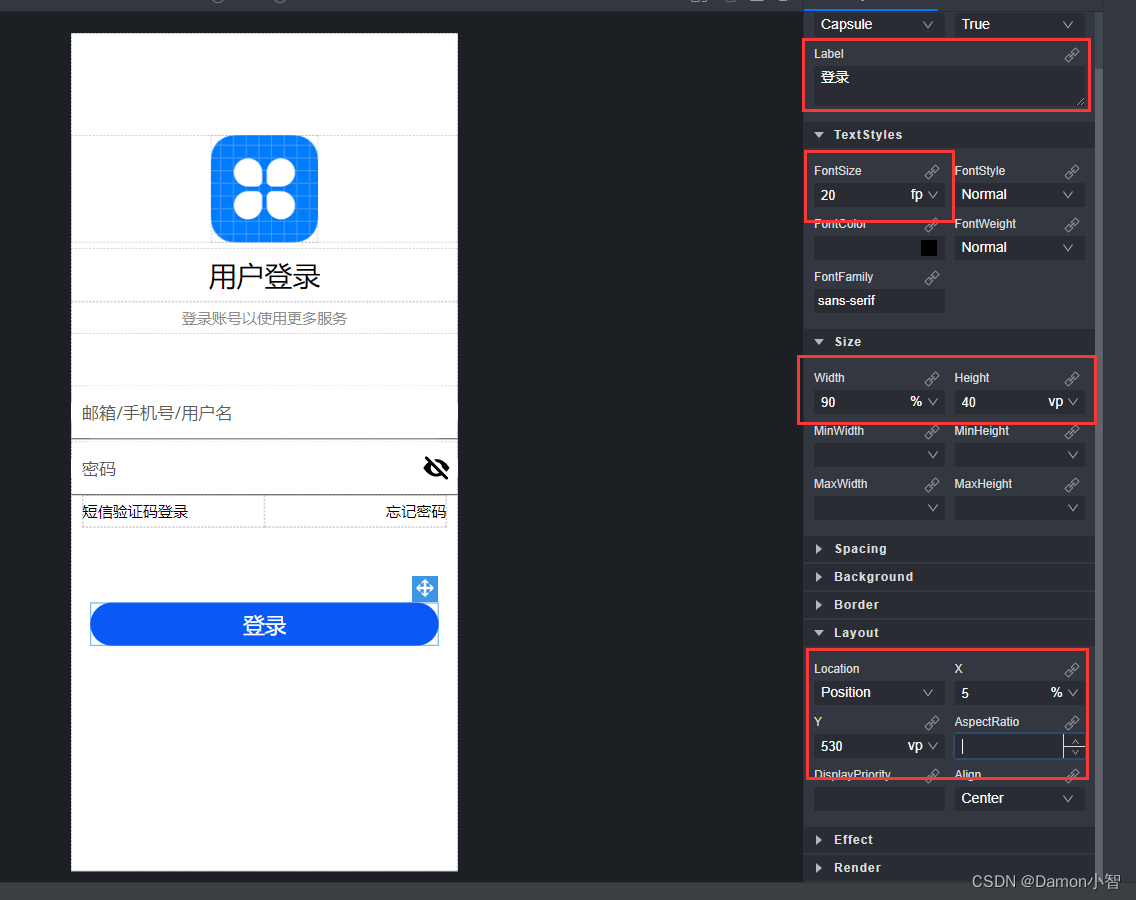The image size is (1136, 900).
Task: Click 短信验证码登录 text in preview
Action: 135,512
